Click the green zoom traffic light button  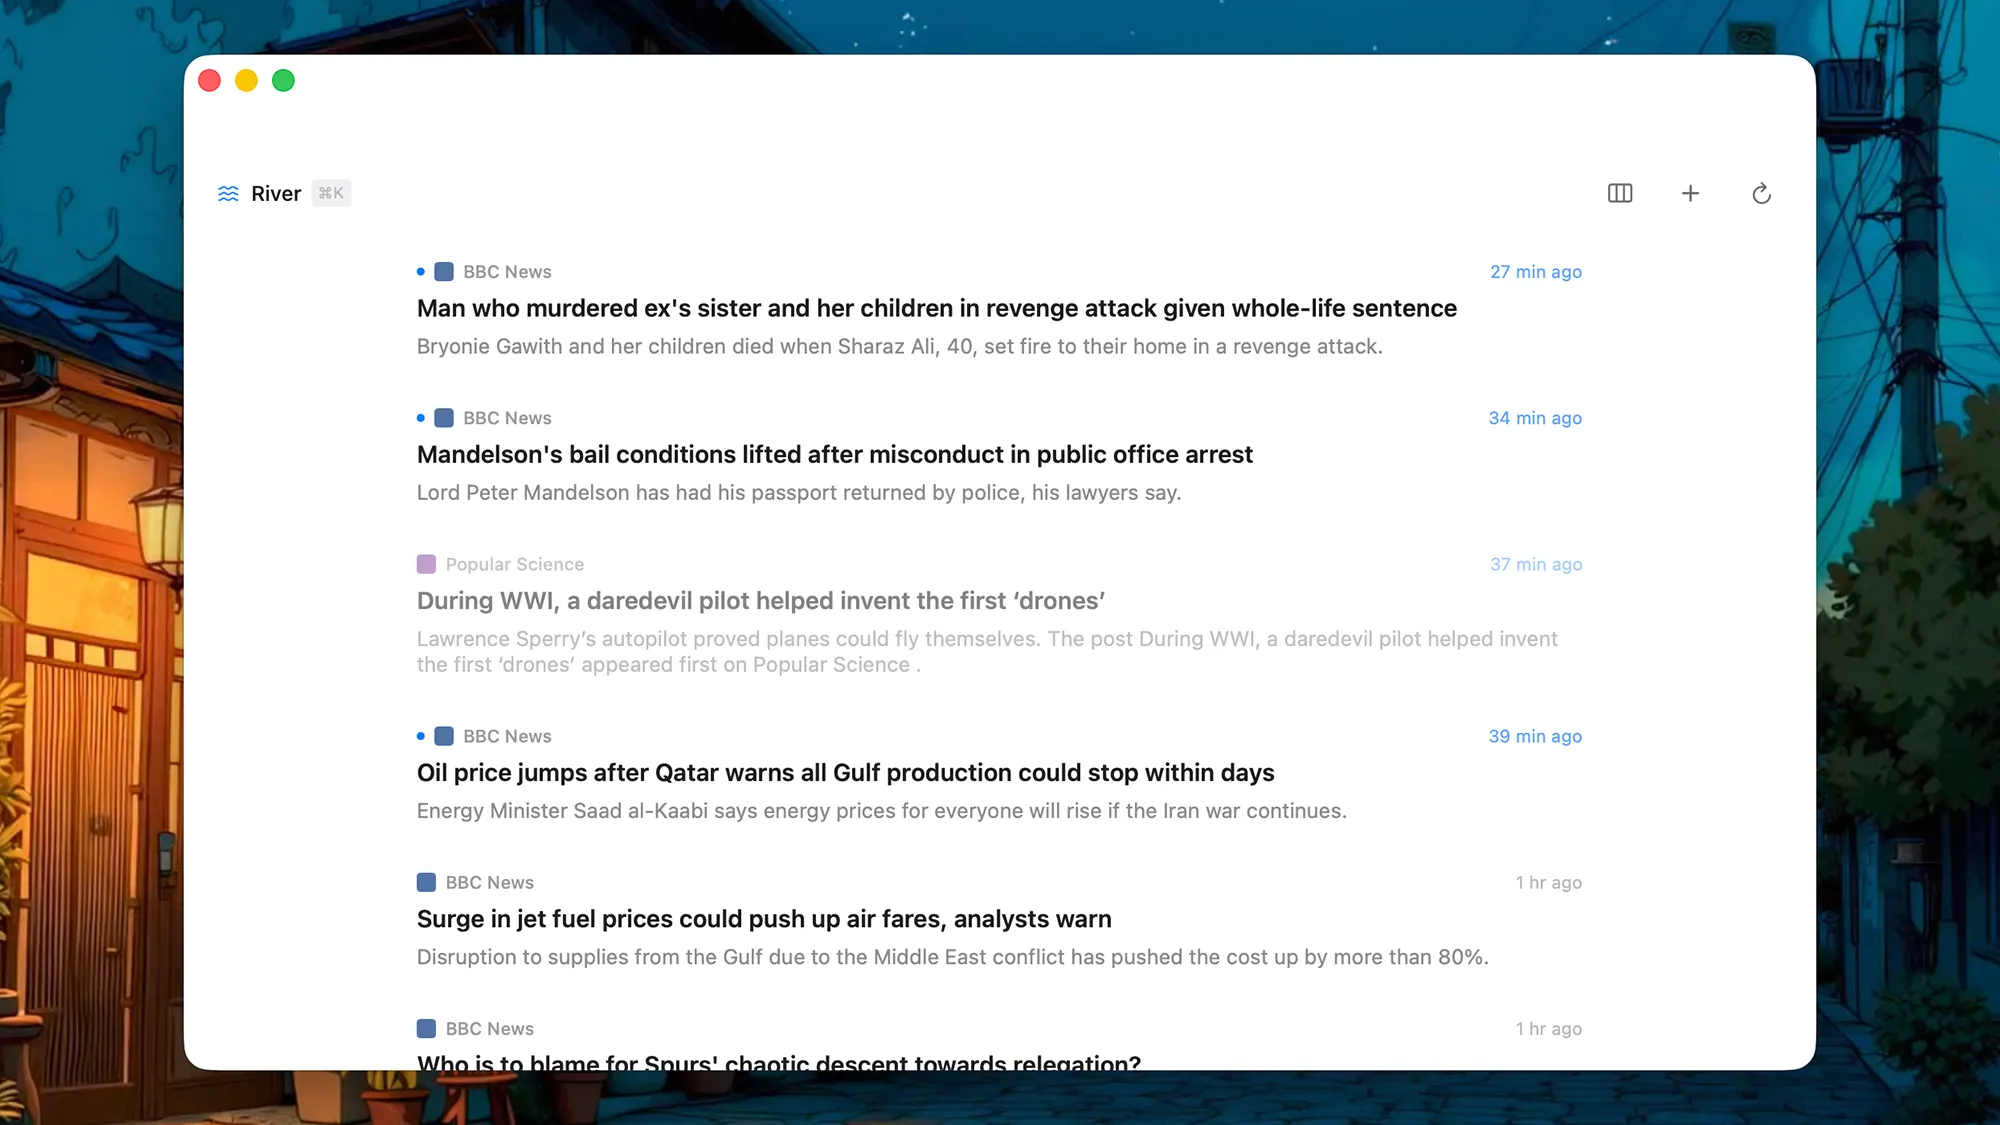point(283,80)
